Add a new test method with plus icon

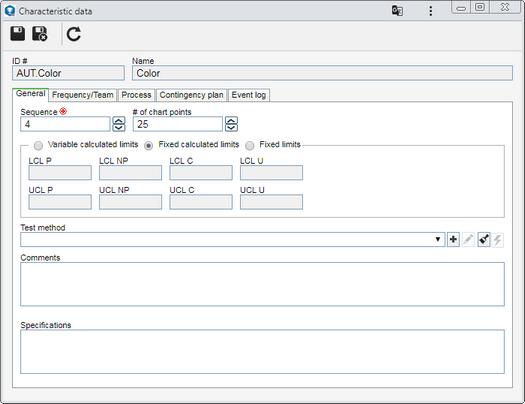coord(453,240)
